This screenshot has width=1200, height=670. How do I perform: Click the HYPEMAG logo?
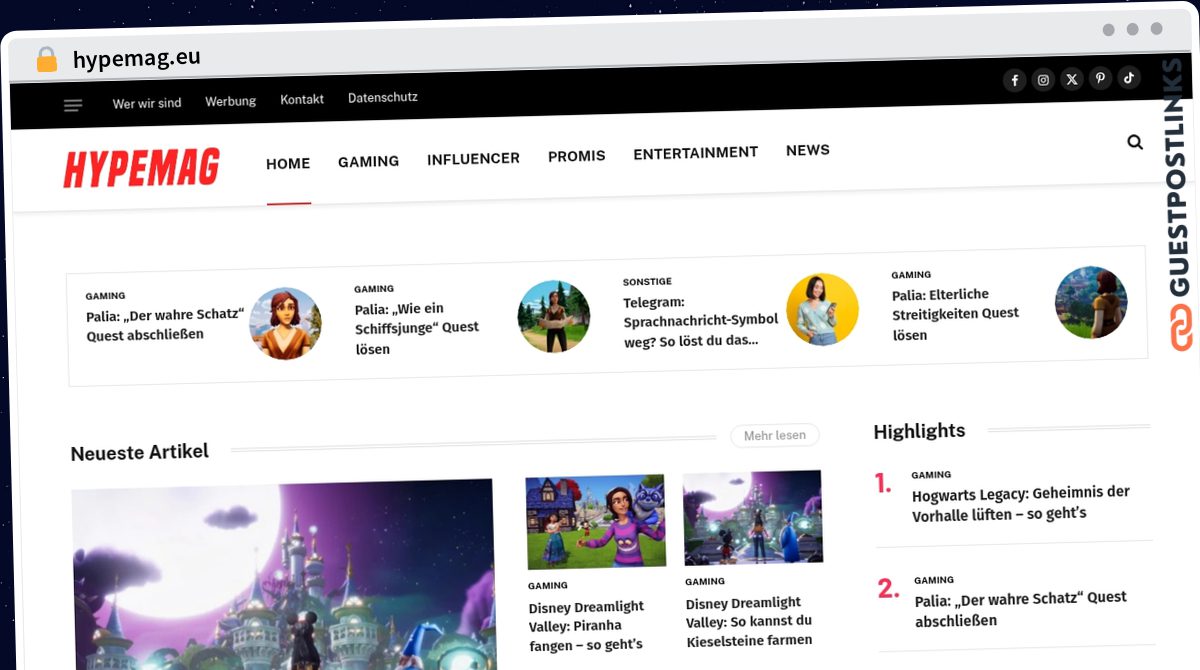142,168
